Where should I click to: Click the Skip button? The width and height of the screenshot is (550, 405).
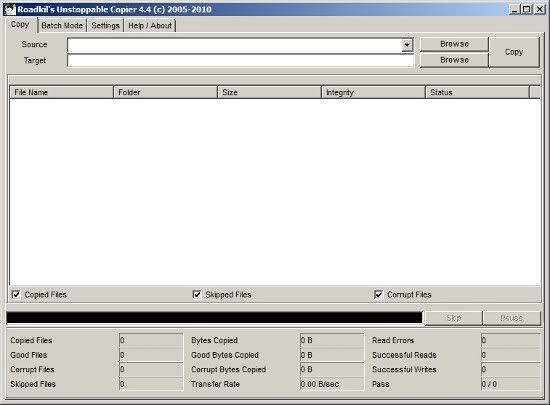454,318
